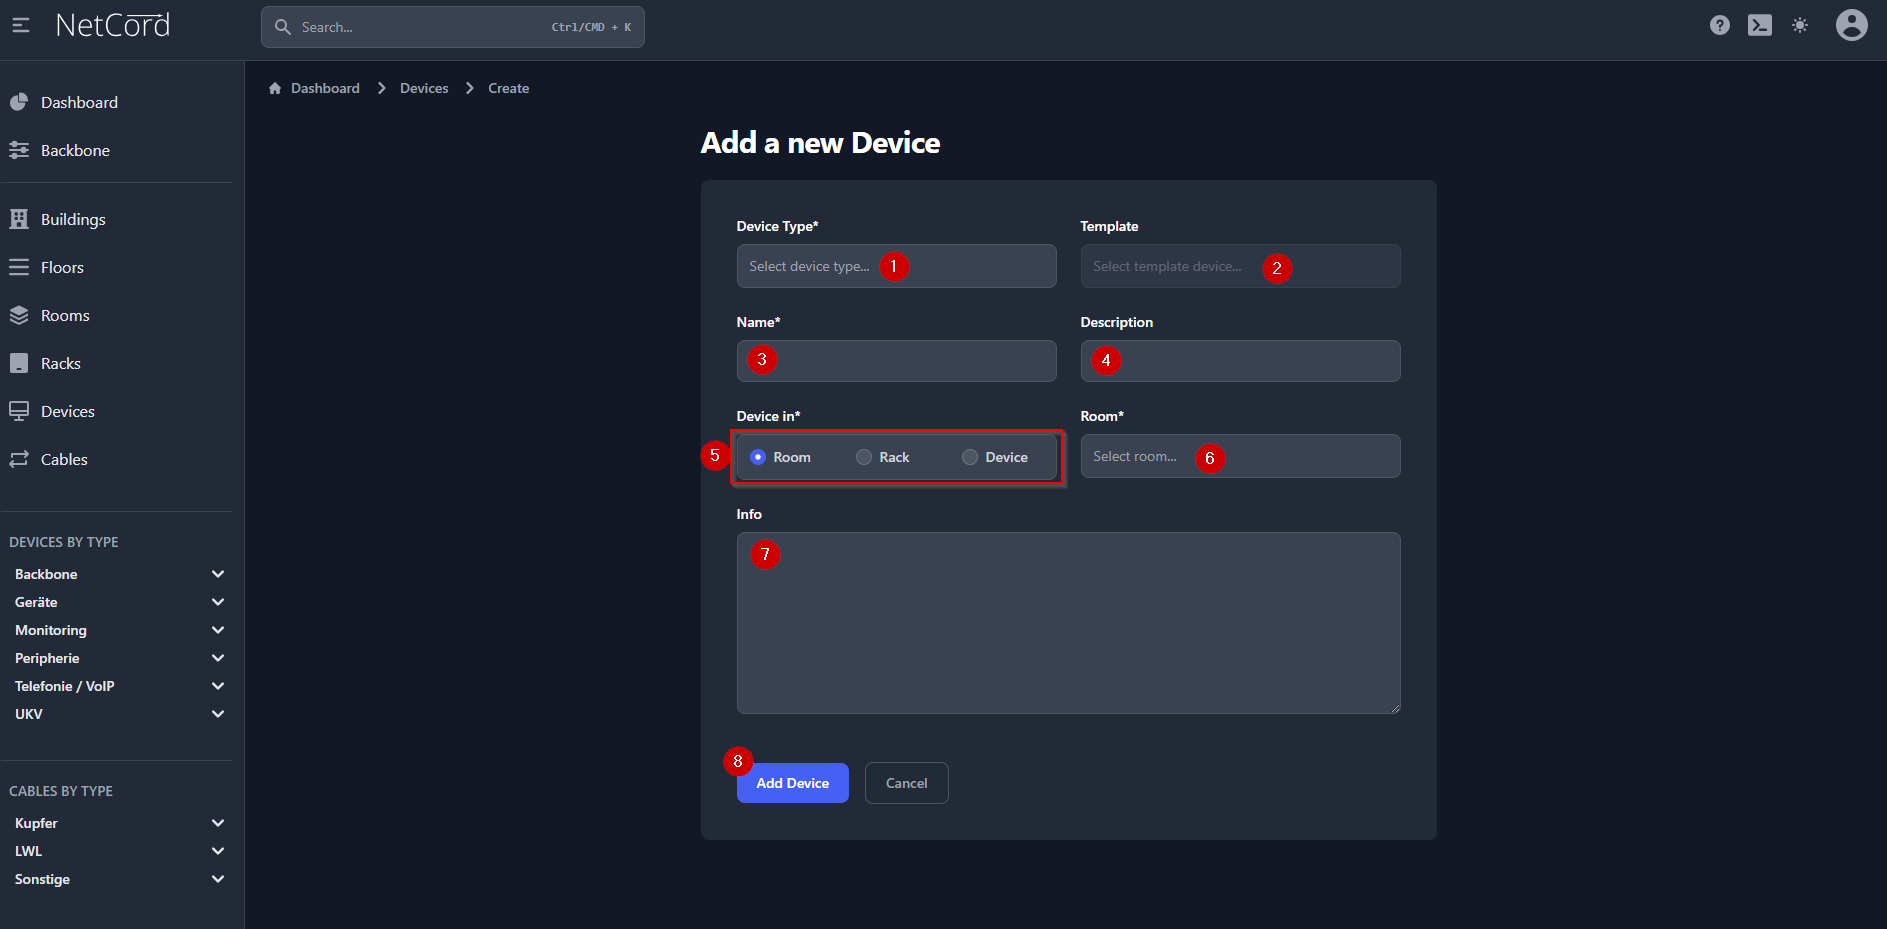Image resolution: width=1887 pixels, height=929 pixels.
Task: Click the Cables icon in sidebar
Action: [19, 459]
